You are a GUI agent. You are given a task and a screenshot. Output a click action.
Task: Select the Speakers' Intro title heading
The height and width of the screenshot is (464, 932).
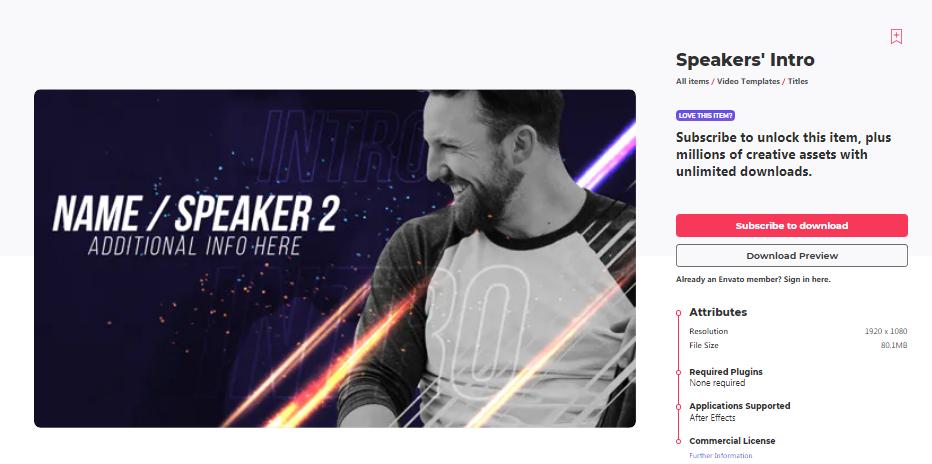click(x=745, y=60)
